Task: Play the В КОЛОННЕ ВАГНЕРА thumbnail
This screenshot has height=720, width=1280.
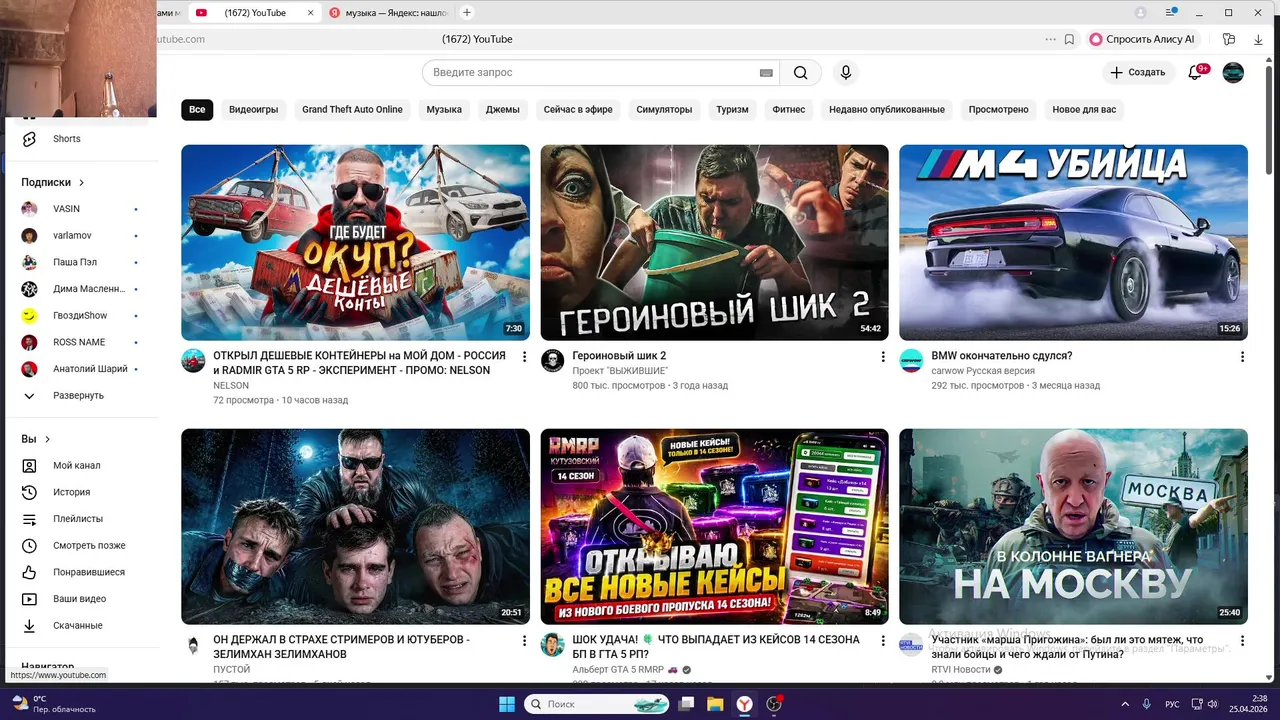Action: click(x=1073, y=527)
